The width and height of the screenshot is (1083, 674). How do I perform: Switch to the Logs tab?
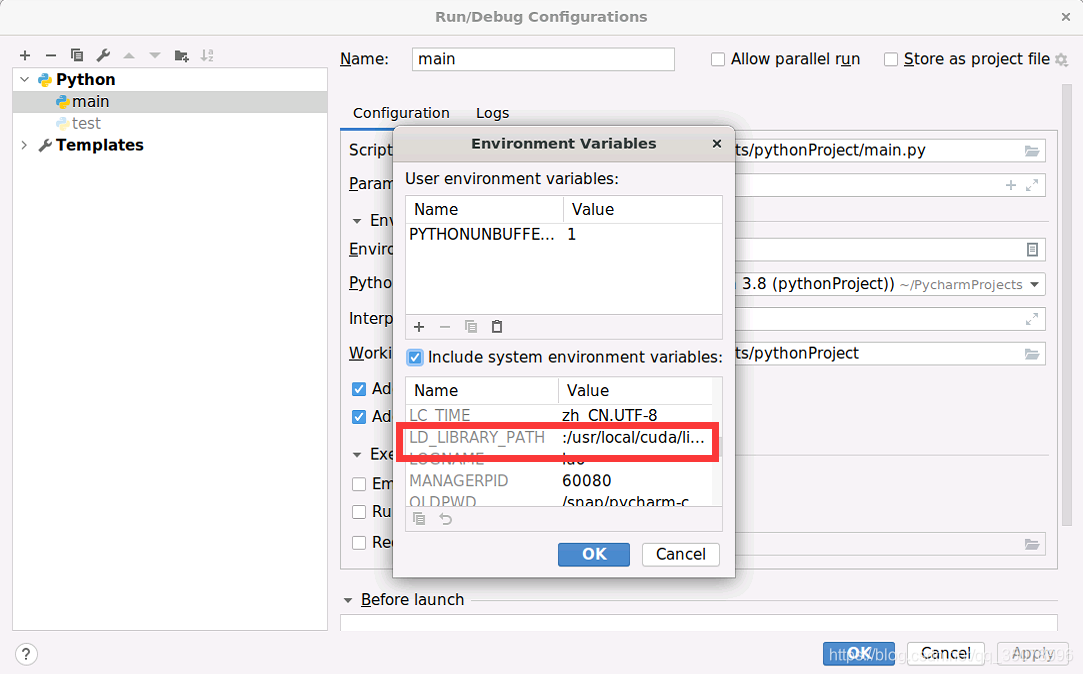(492, 113)
